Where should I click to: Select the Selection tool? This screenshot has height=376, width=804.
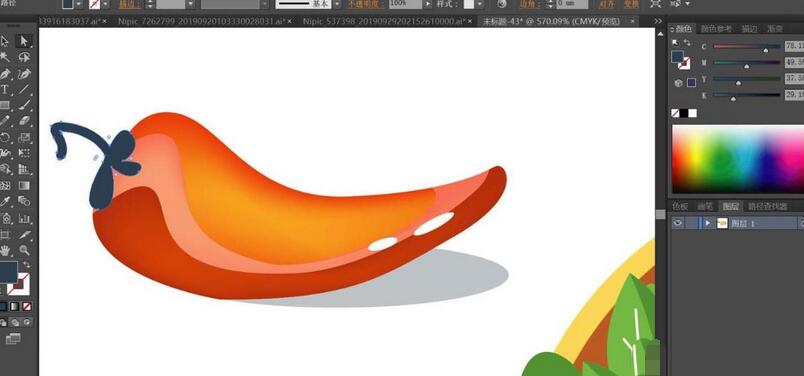click(5, 41)
